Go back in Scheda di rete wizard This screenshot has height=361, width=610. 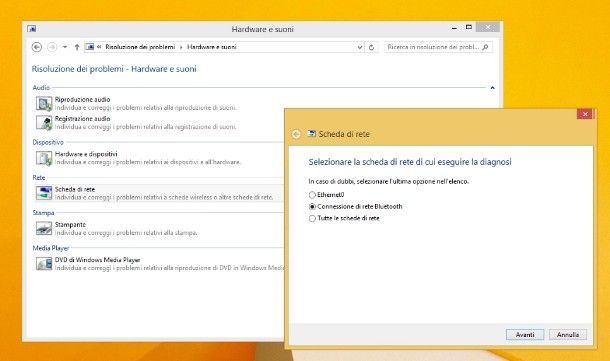(x=296, y=134)
